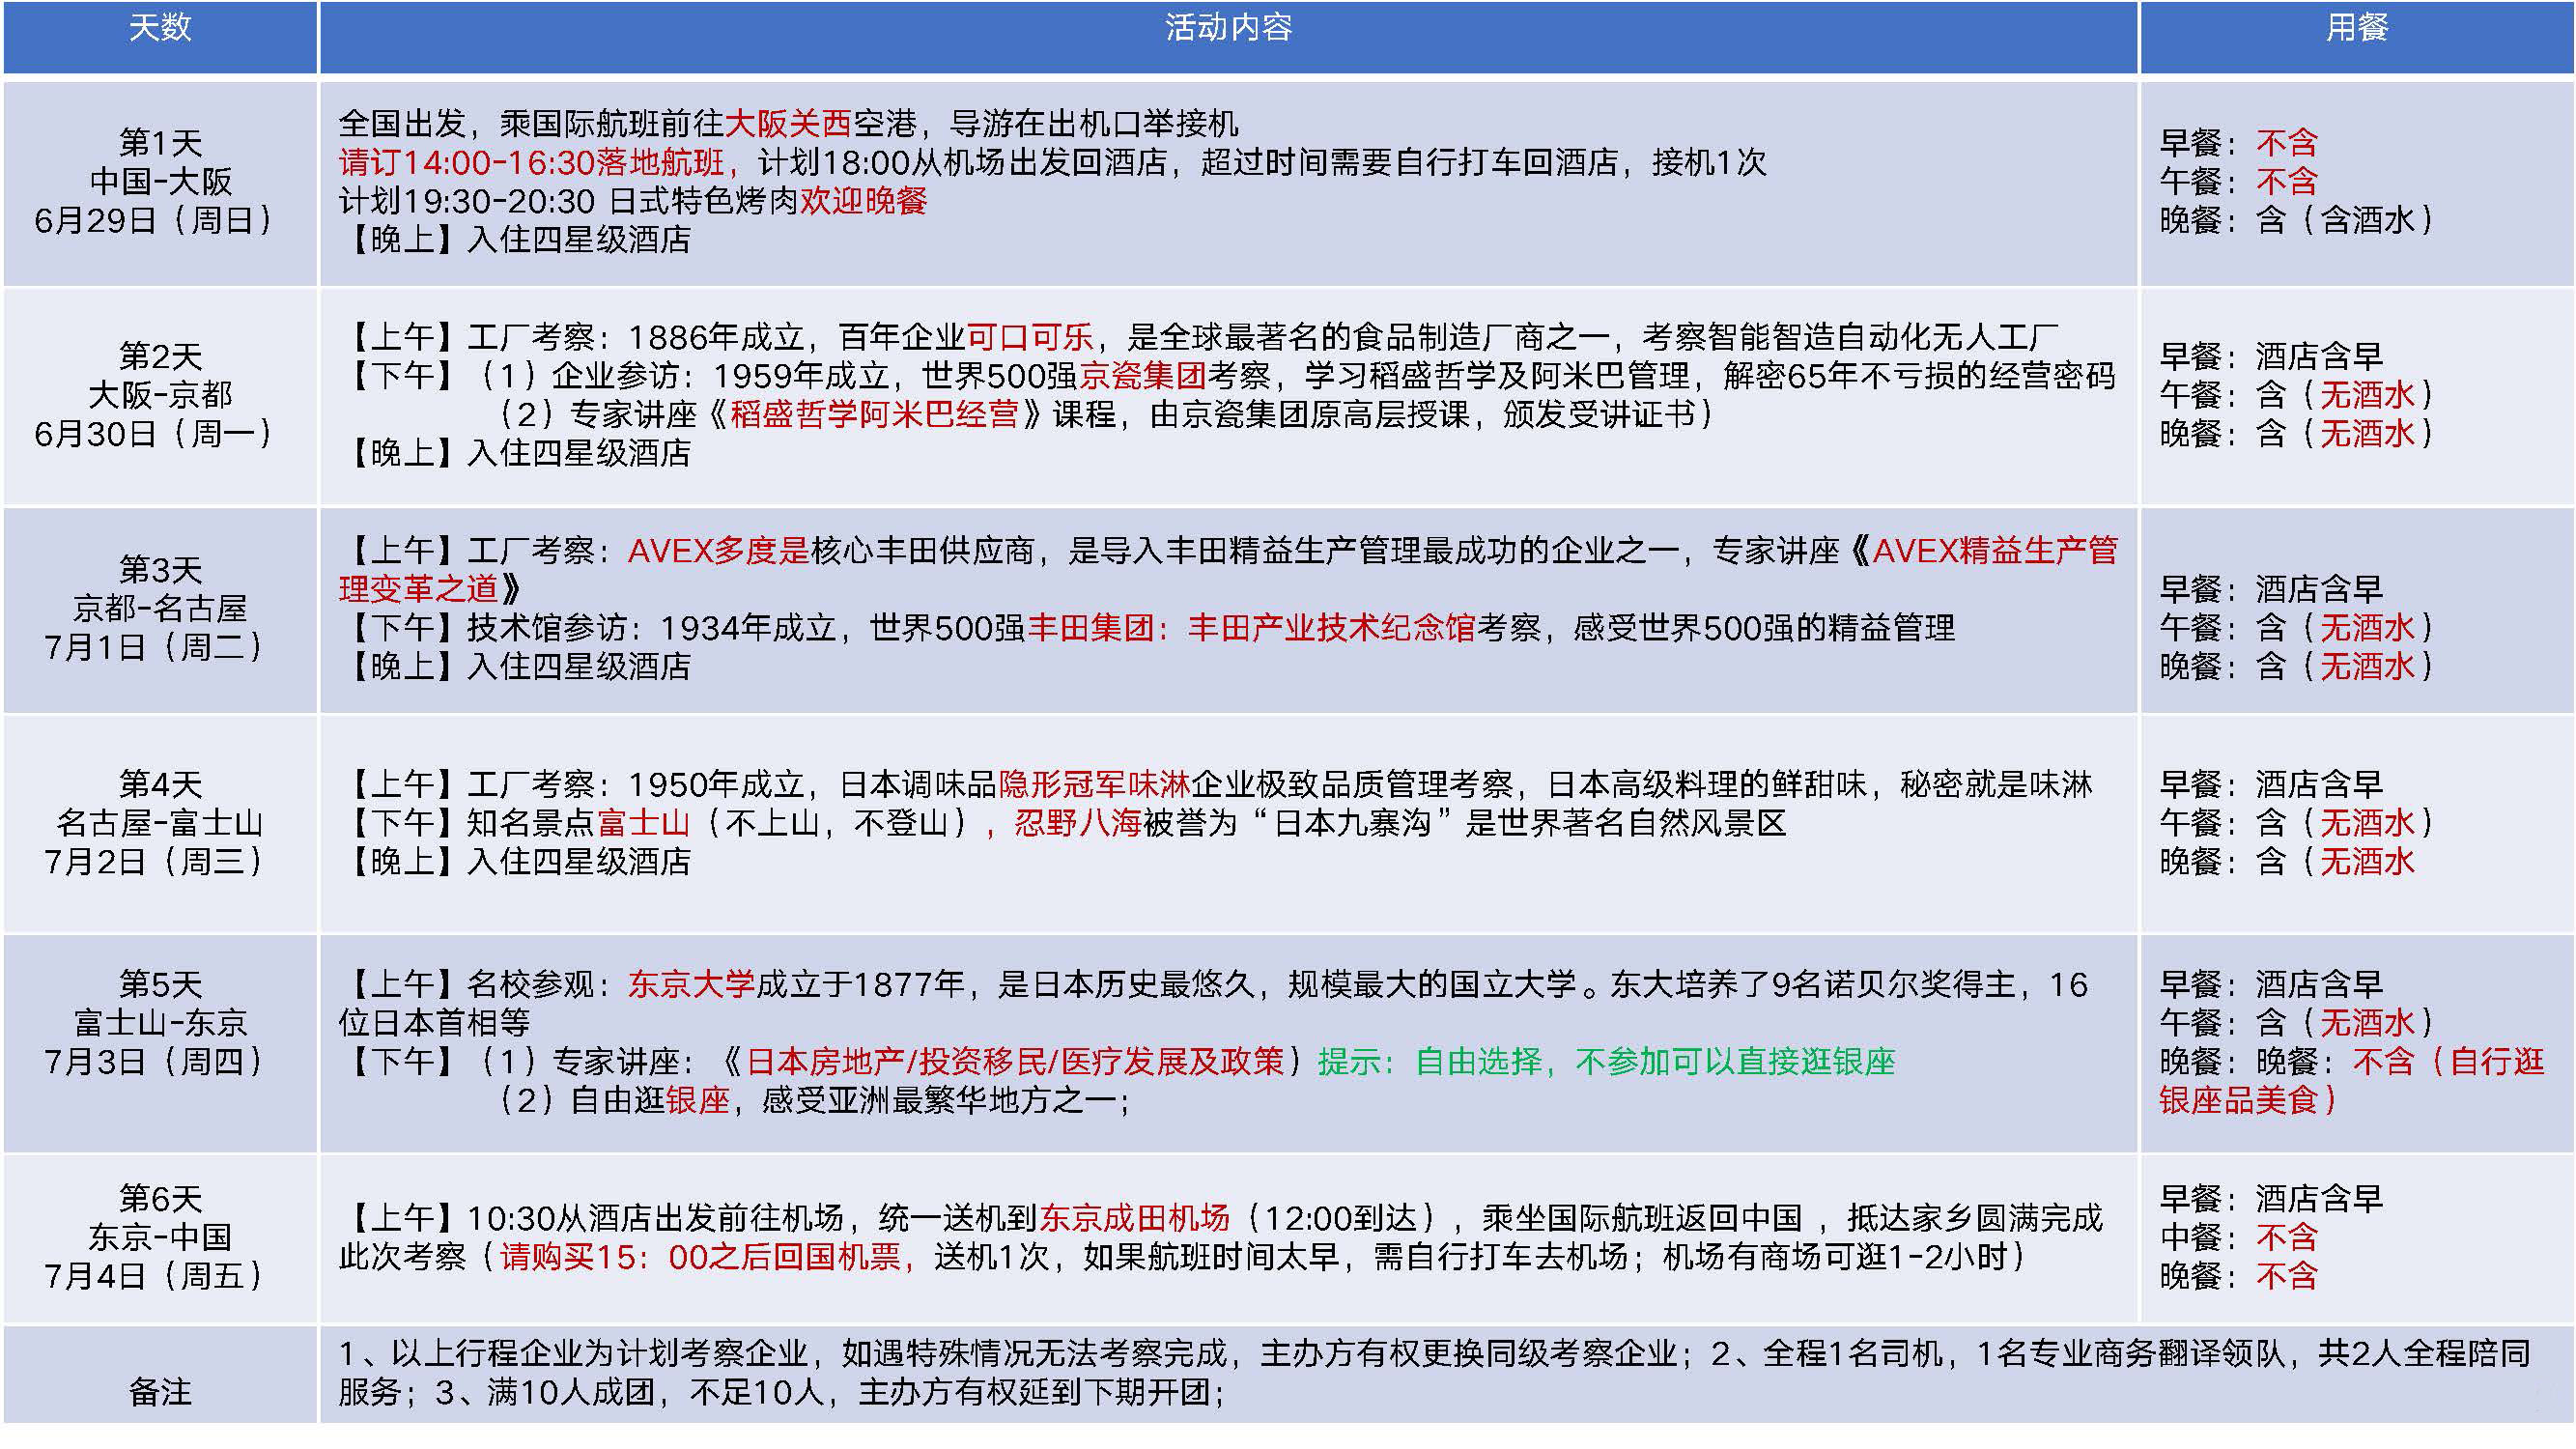Select the 第2天 大阪-京都 cell
Viewport: 2576px width, 1449px height.
point(160,396)
